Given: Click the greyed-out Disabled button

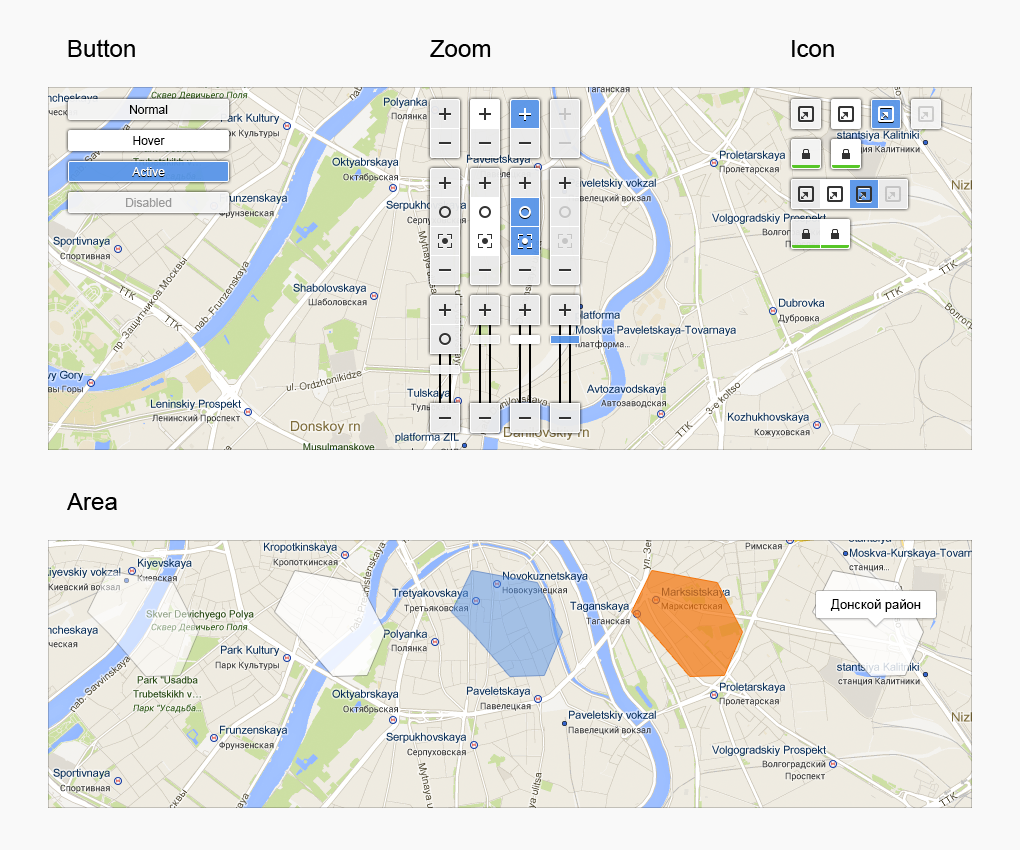Looking at the screenshot, I should coord(148,203).
